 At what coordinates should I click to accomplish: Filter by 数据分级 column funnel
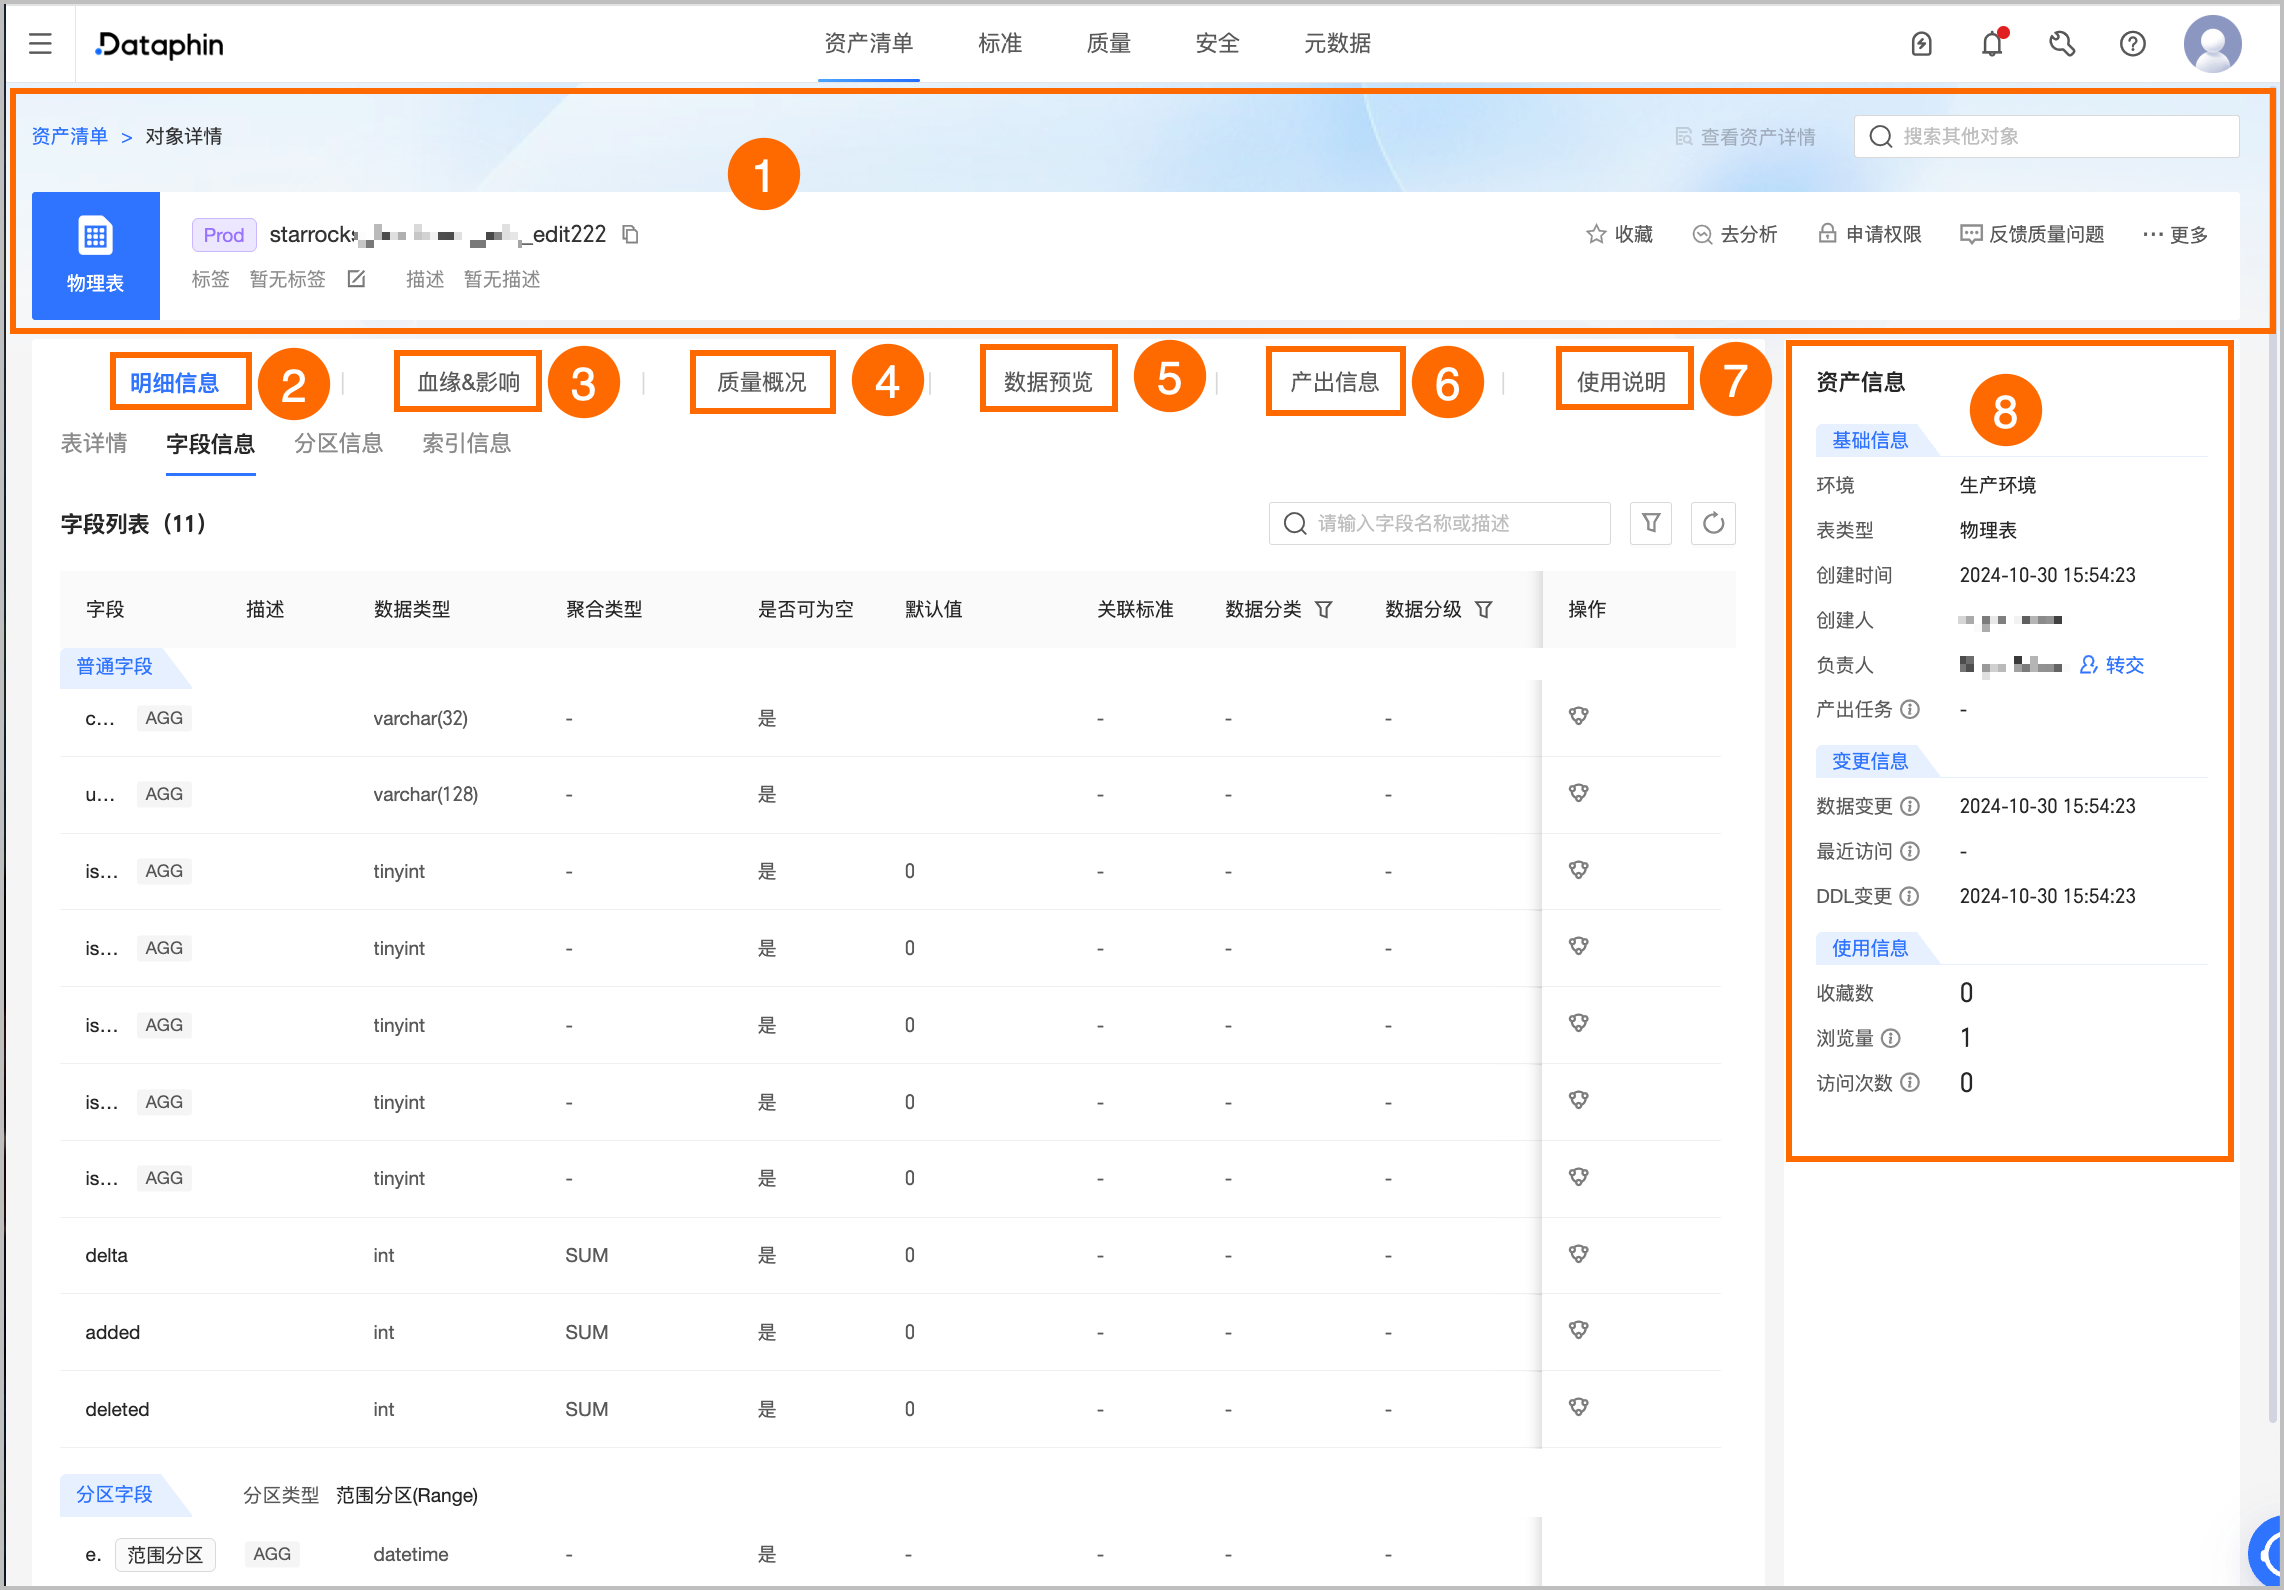1483,609
